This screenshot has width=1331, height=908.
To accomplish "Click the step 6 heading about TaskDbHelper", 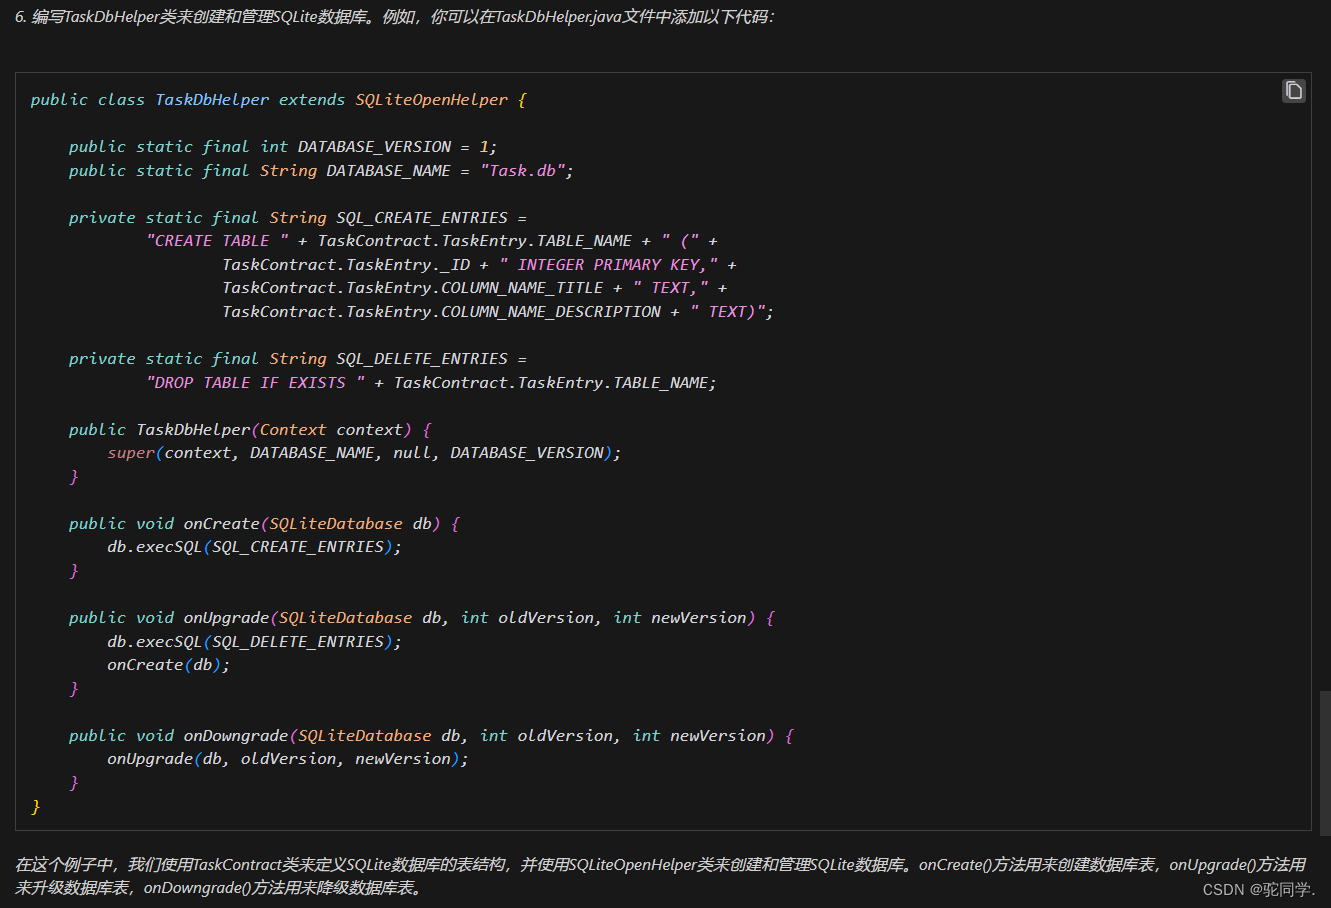I will pyautogui.click(x=394, y=17).
